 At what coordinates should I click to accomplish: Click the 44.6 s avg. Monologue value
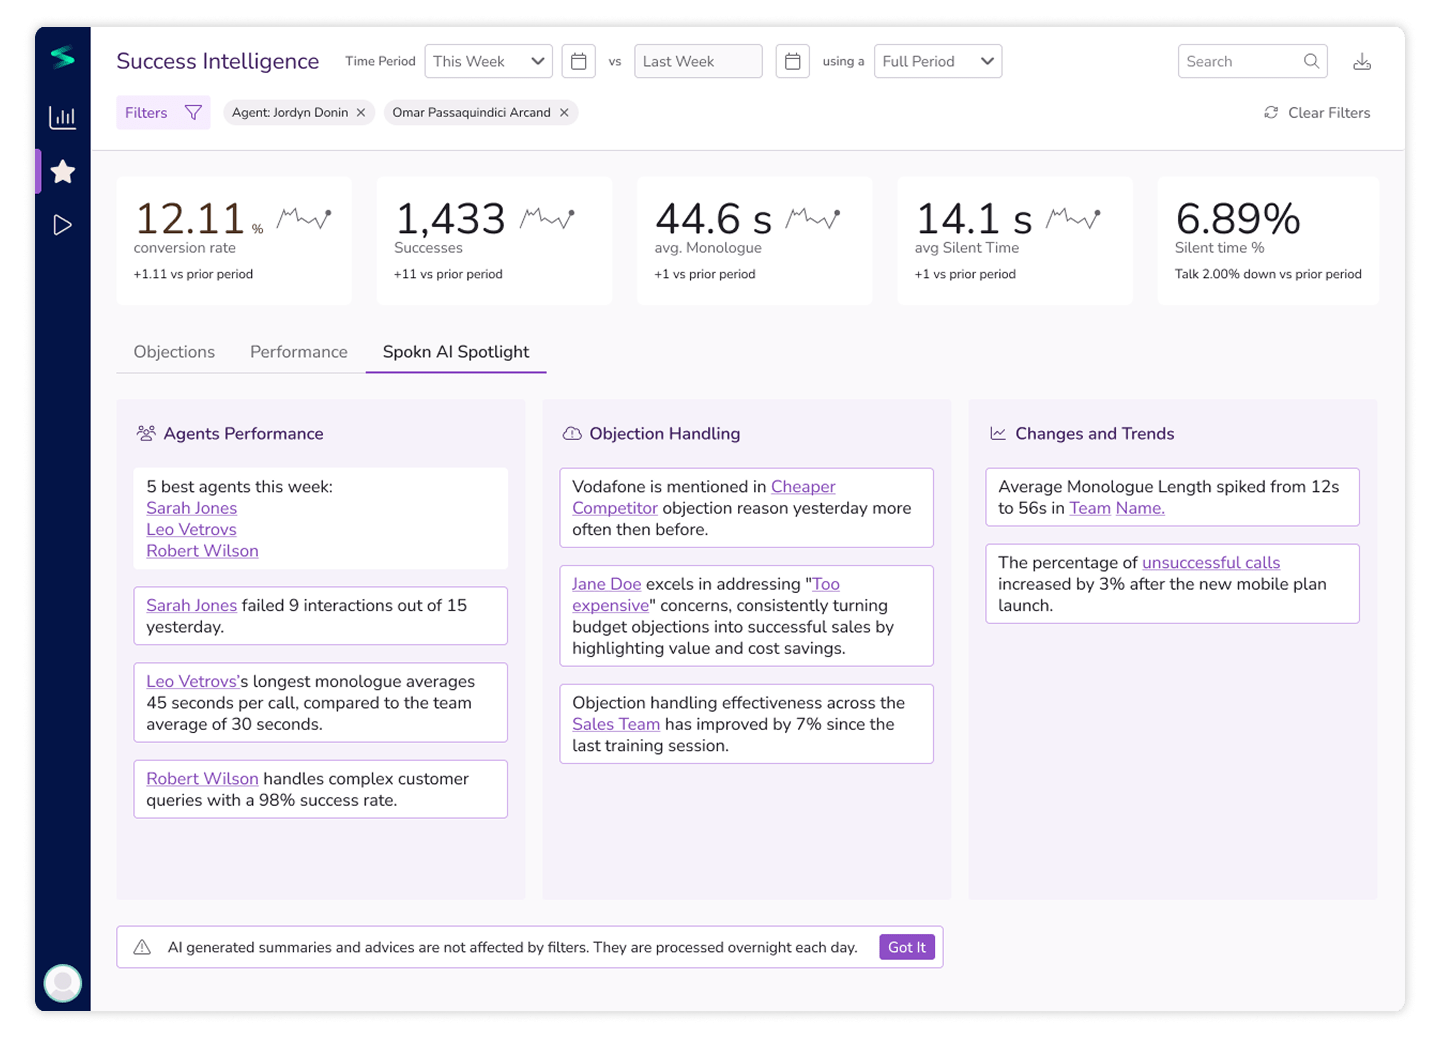point(713,218)
